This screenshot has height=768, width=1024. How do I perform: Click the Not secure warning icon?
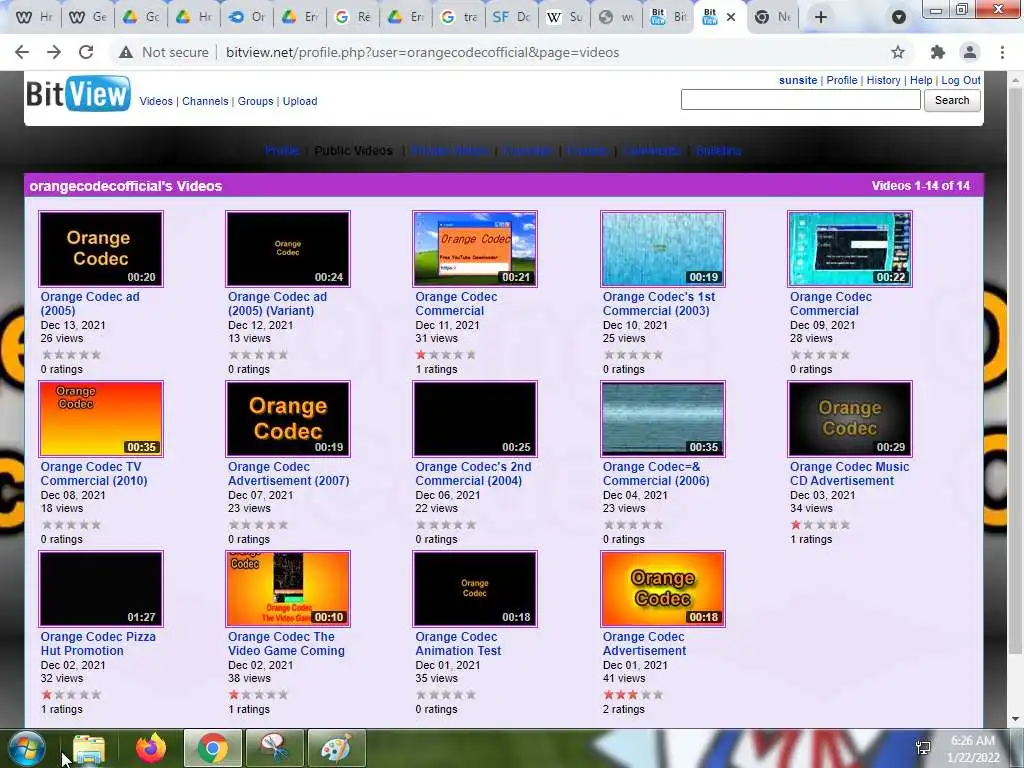(126, 52)
